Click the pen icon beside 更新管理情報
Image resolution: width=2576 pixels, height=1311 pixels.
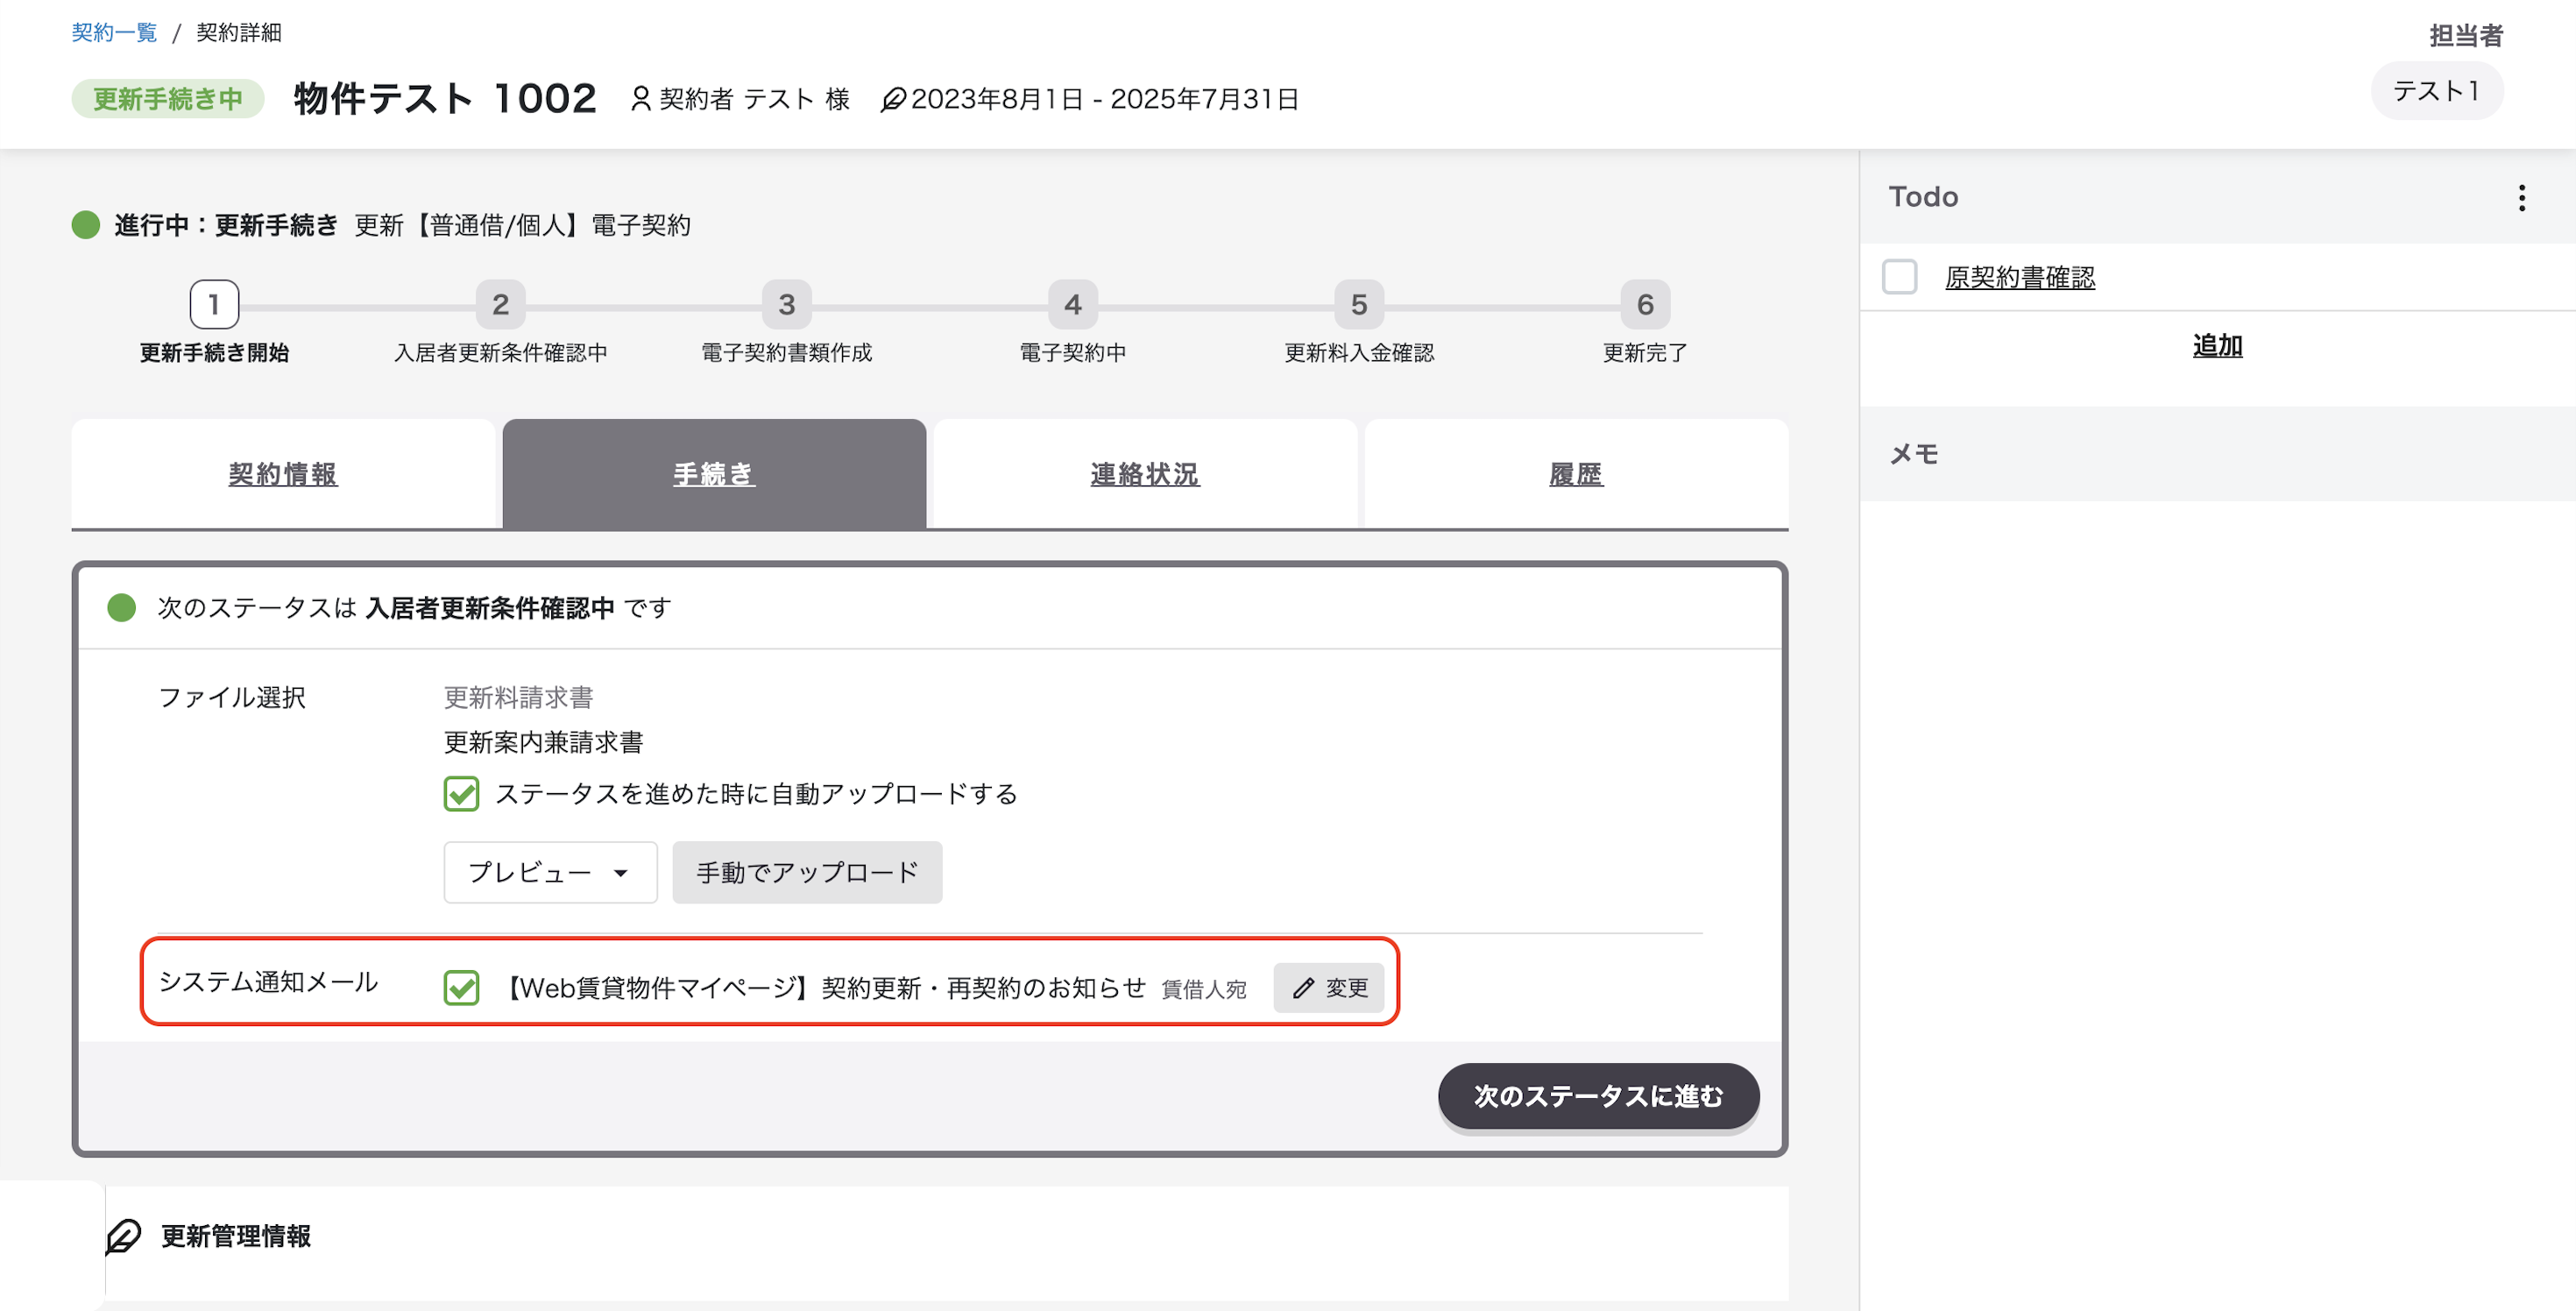[x=124, y=1236]
